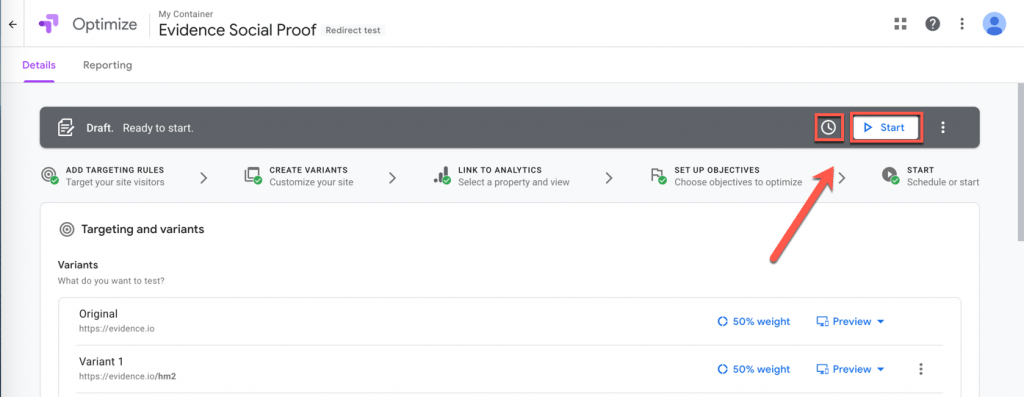Expand the Preview dropdown for Variant 1
This screenshot has width=1024, height=397.
pyautogui.click(x=850, y=370)
